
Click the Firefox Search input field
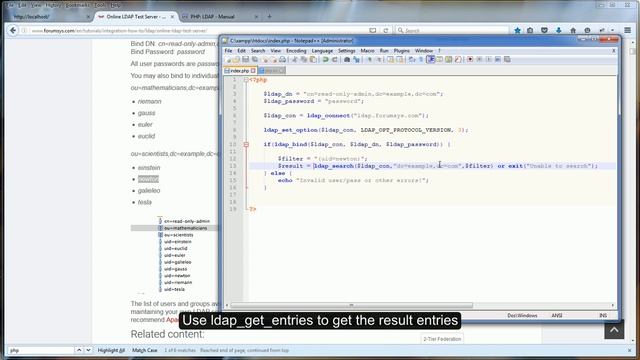[452, 31]
